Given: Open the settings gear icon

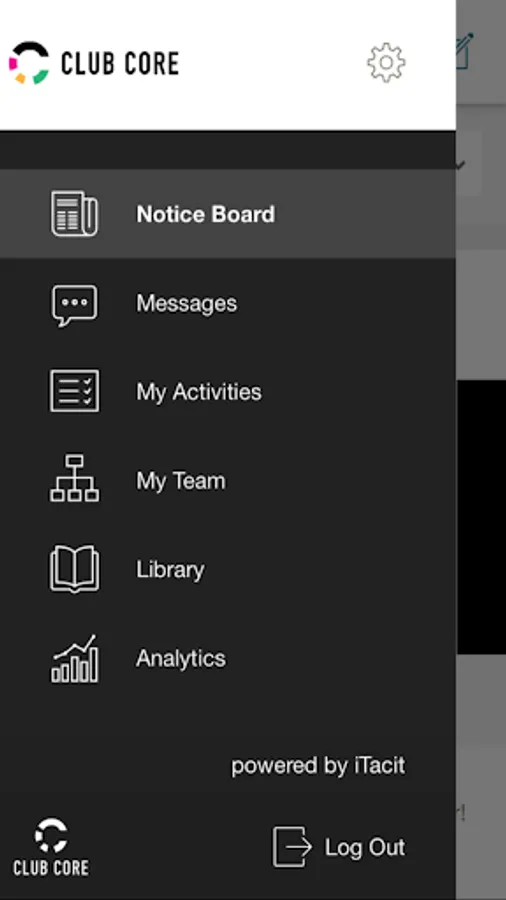Looking at the screenshot, I should pos(386,63).
